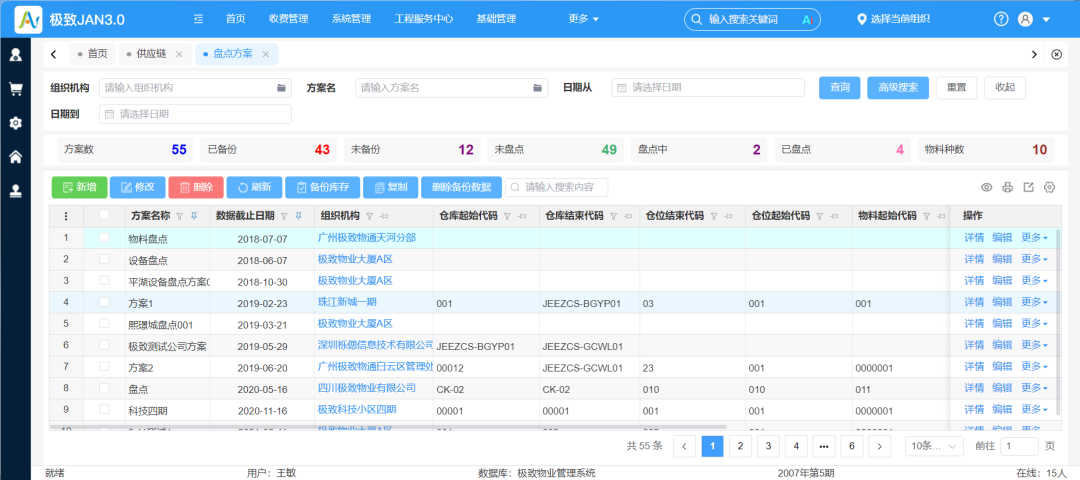Switch to the 首页 tab
The height and width of the screenshot is (480, 1080).
point(92,54)
